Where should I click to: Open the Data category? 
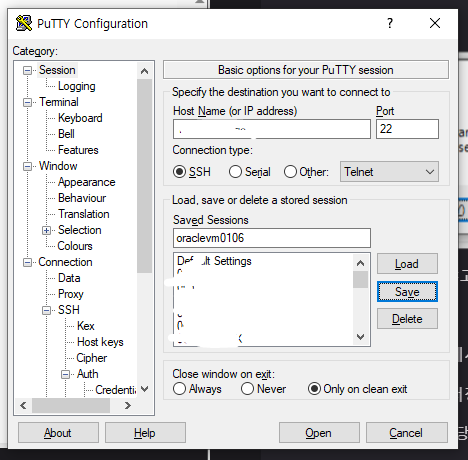pos(69,278)
